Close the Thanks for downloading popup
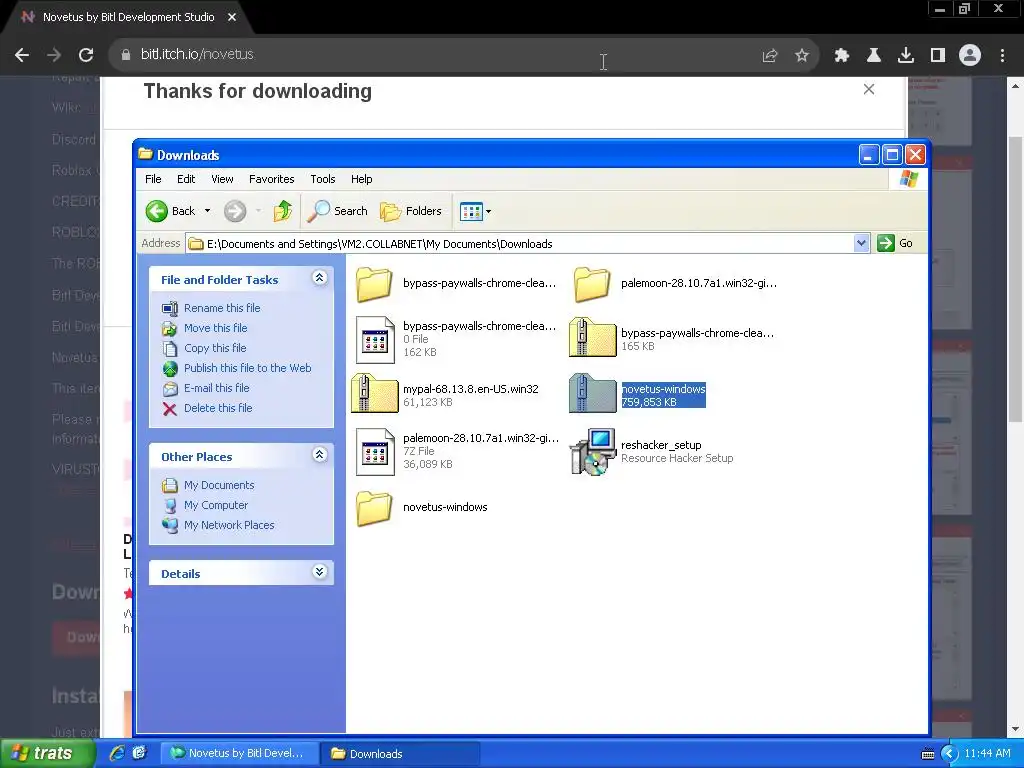The image size is (1024, 768). coord(869,89)
